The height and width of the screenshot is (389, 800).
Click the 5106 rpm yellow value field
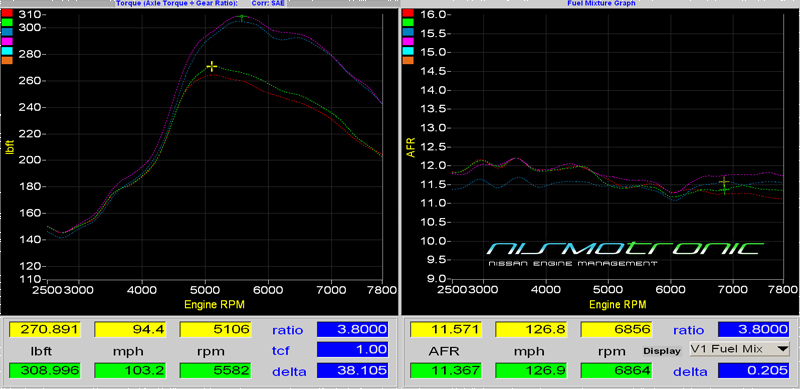pos(215,329)
